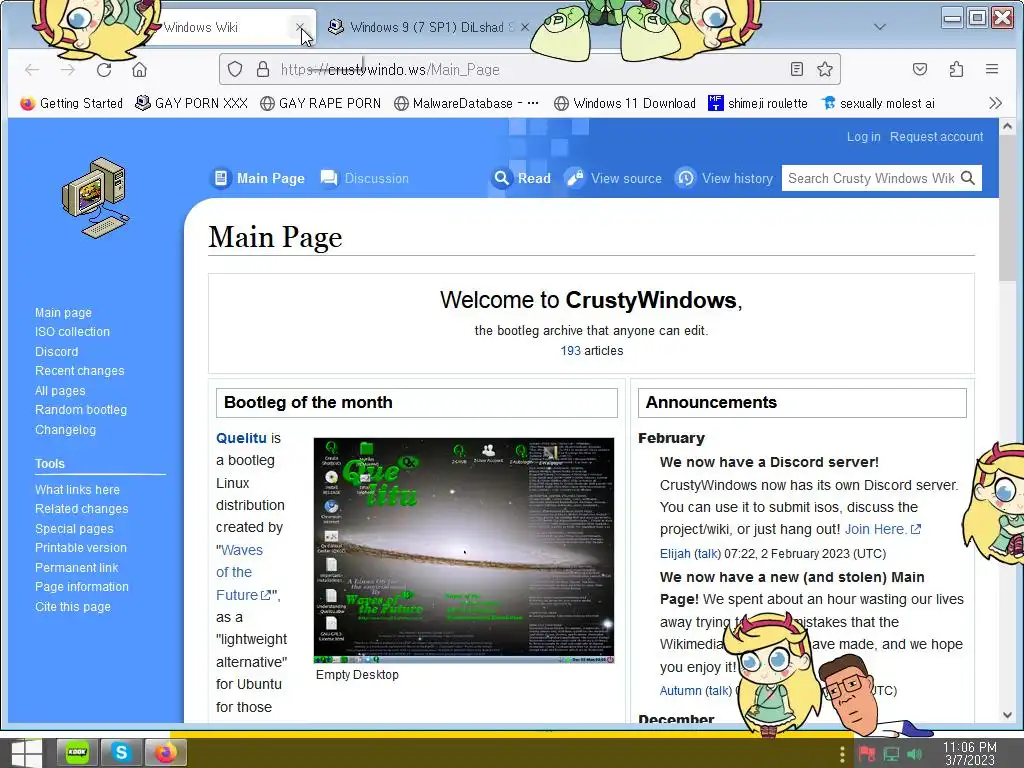Screen dimensions: 1024x768
Task: Open the extensions puzzle icon
Action: tap(956, 69)
